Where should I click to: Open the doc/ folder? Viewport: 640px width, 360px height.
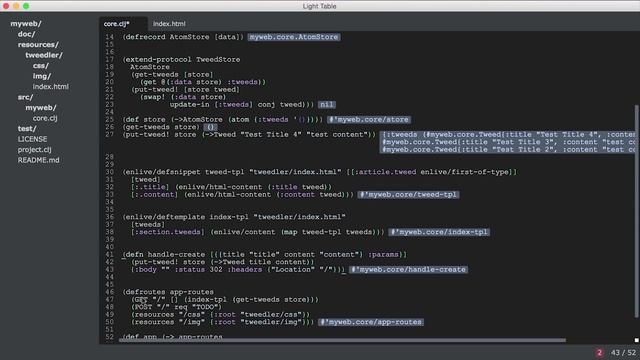pos(27,34)
